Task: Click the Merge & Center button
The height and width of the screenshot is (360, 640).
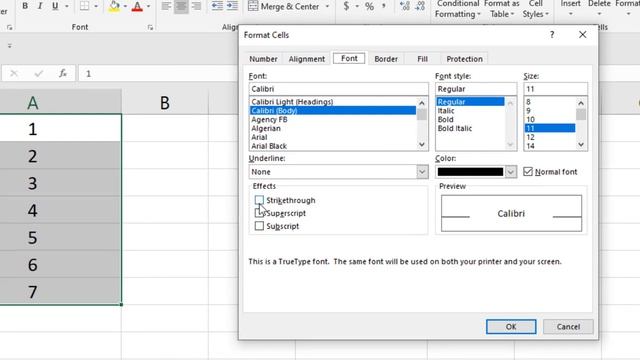Action: (x=284, y=6)
